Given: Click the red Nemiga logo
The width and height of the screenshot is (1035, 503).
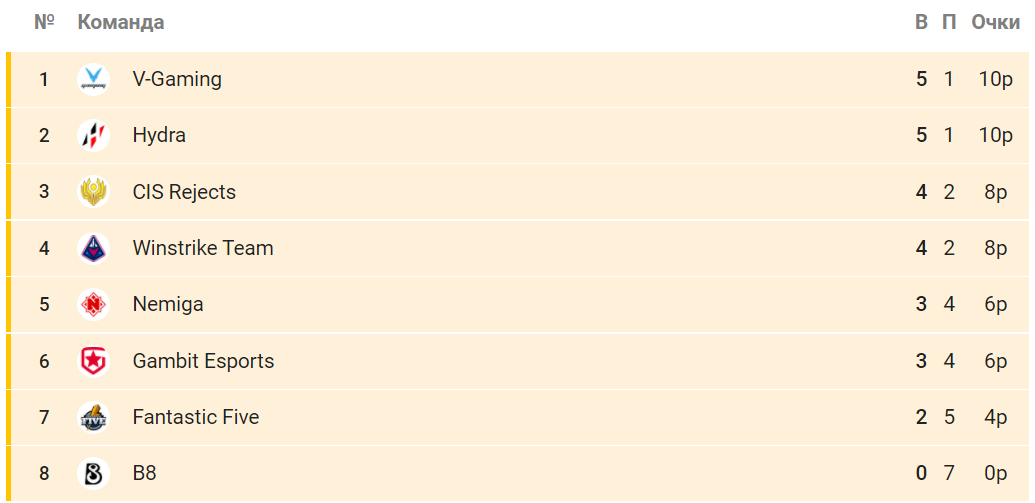Looking at the screenshot, I should (x=93, y=305).
